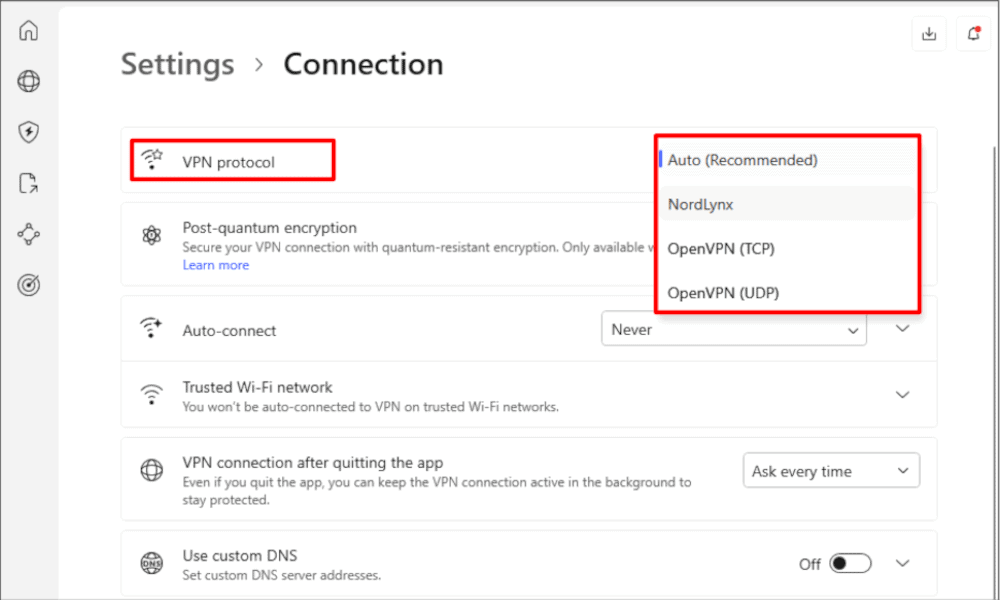
Task: Click the VPN protocol Wi-Fi star icon
Action: click(x=152, y=159)
